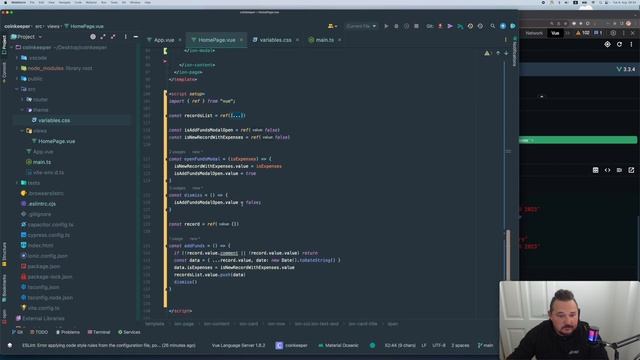
Task: Open the Git tool window button
Action: (17, 332)
